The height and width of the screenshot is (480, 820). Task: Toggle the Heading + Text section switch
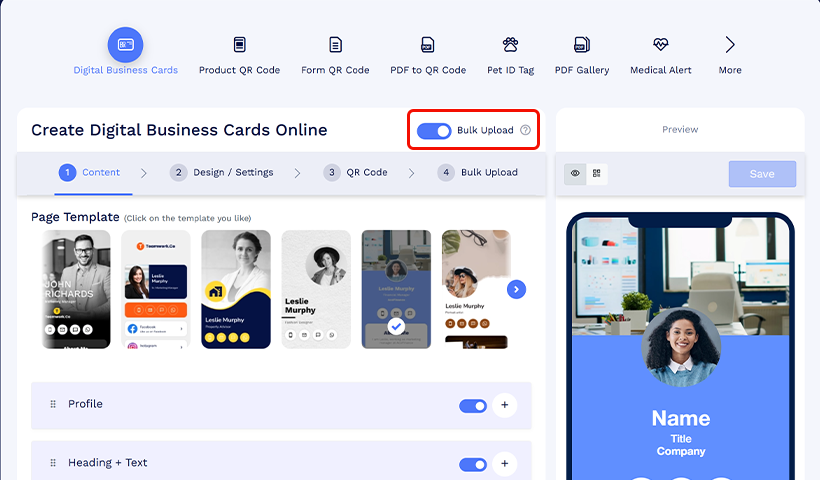click(x=473, y=464)
